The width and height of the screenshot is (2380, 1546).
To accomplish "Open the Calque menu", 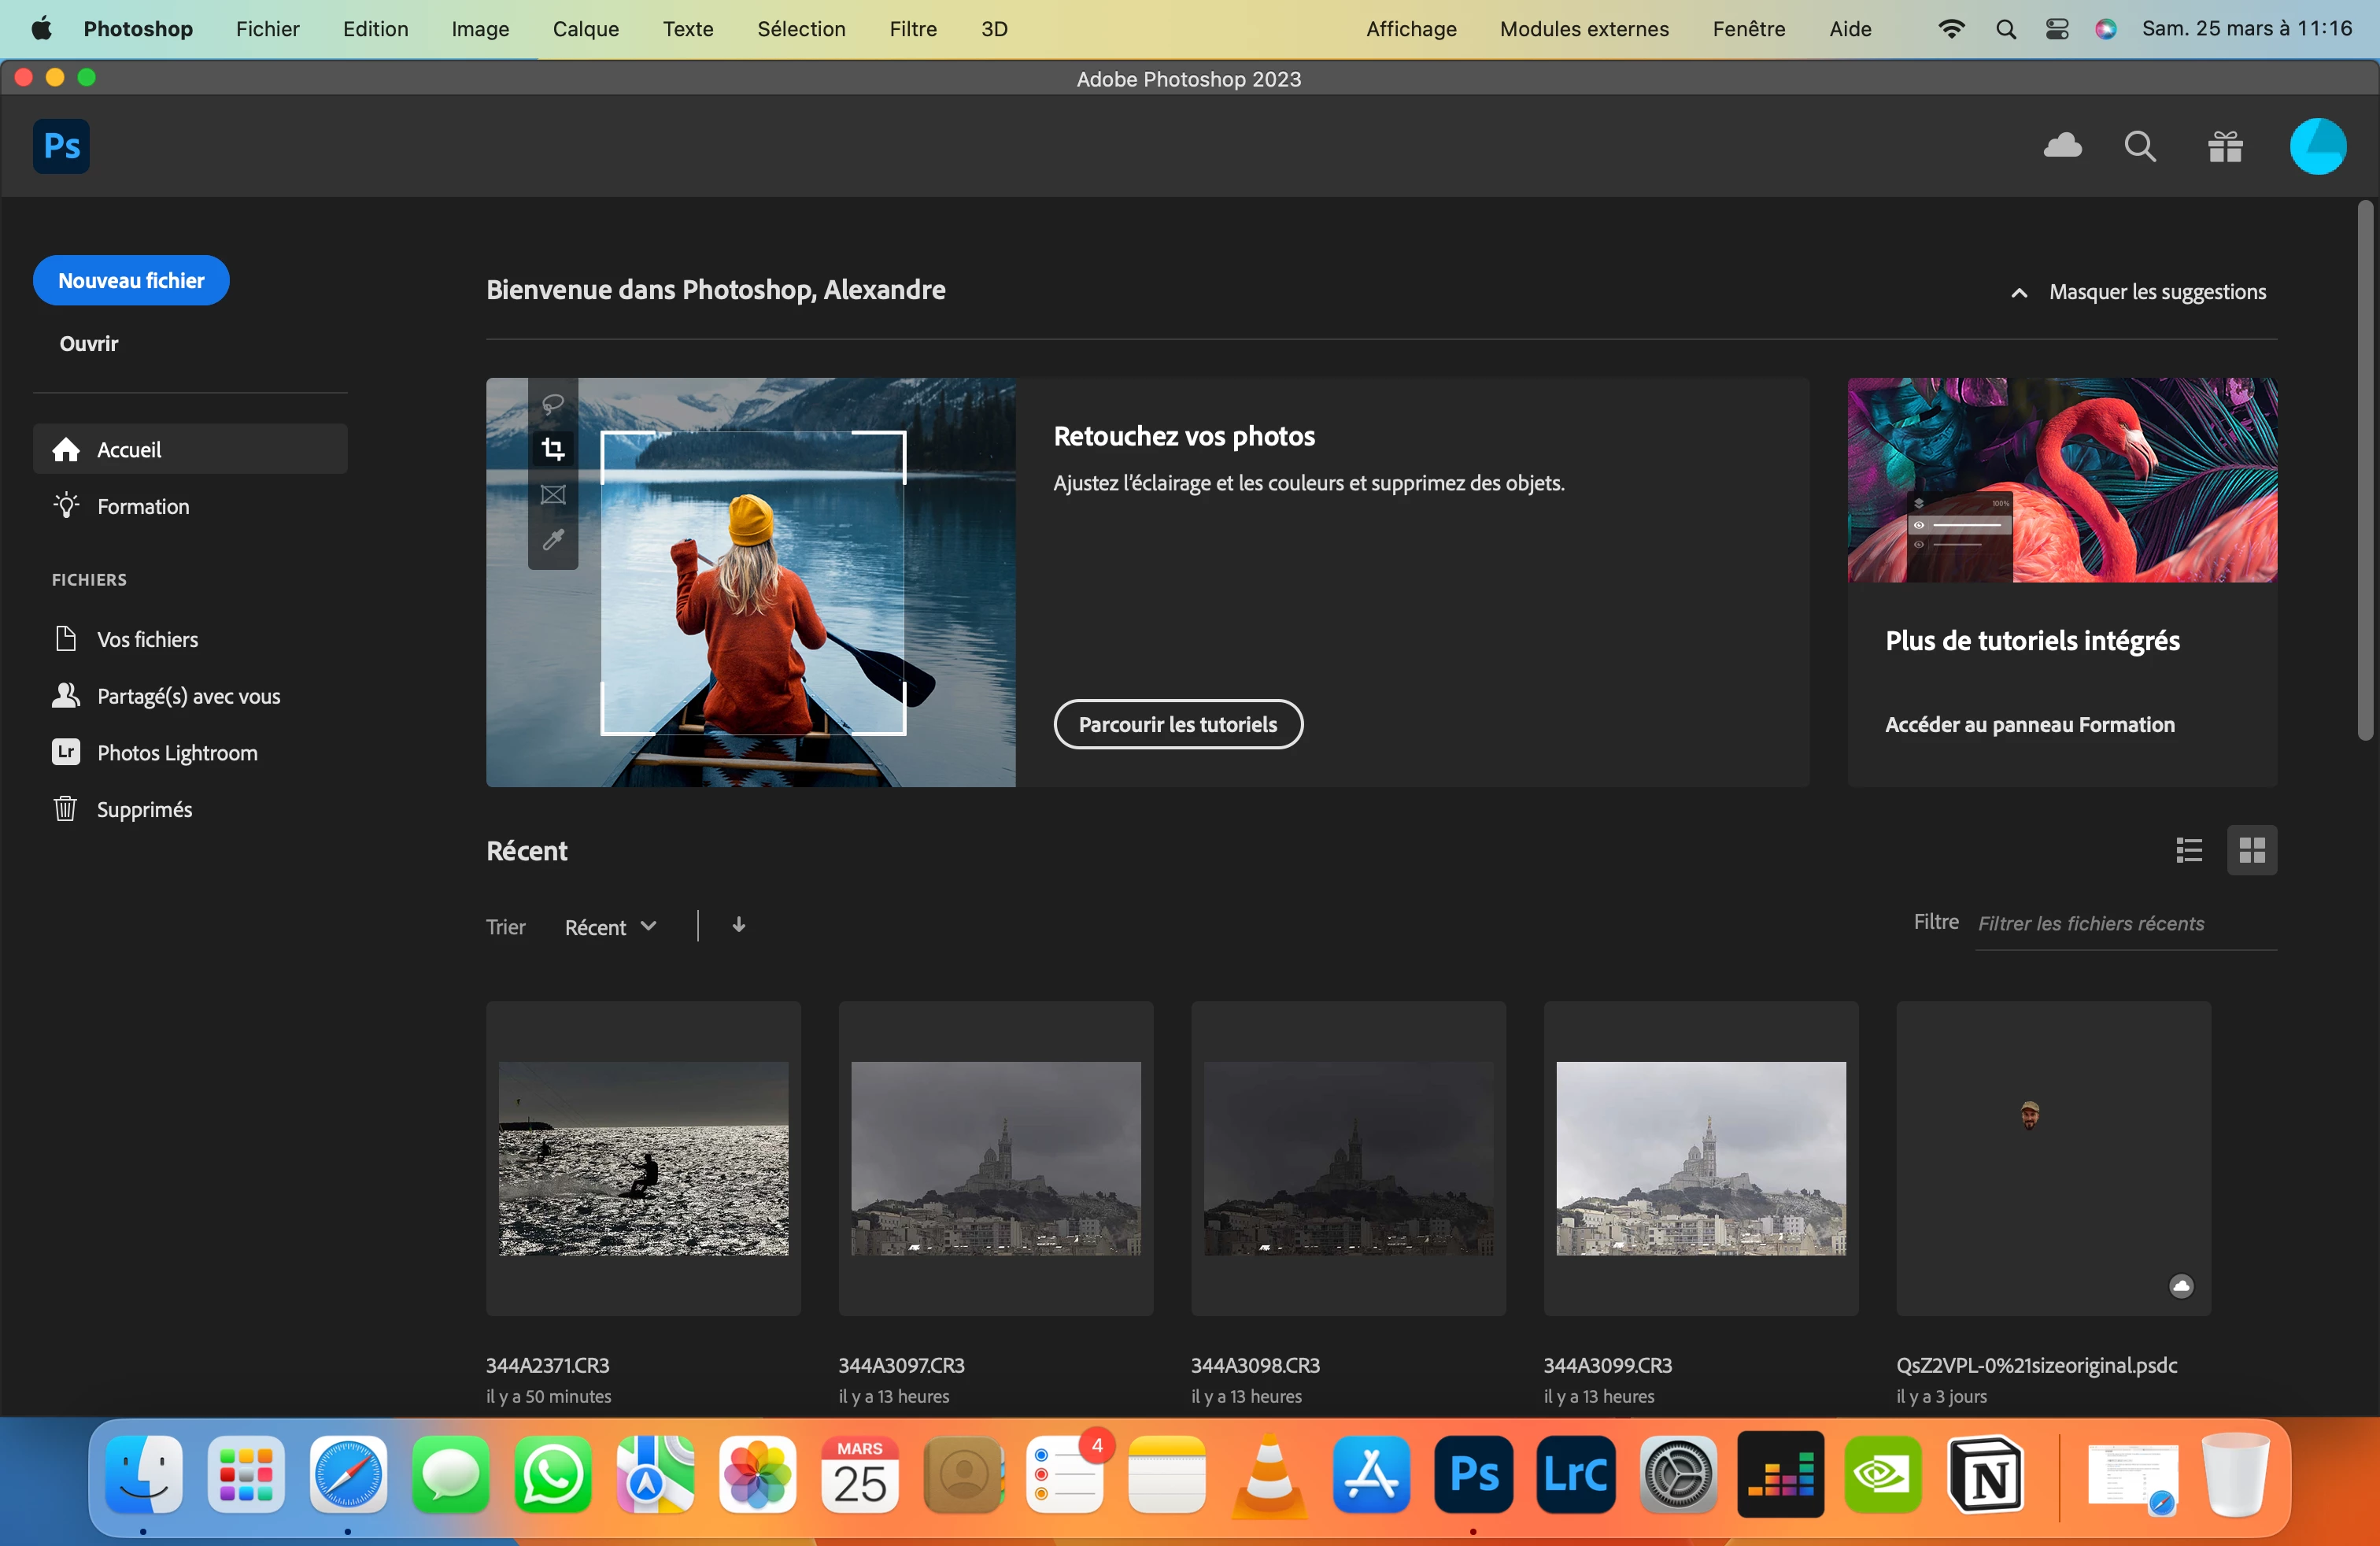I will [x=585, y=29].
